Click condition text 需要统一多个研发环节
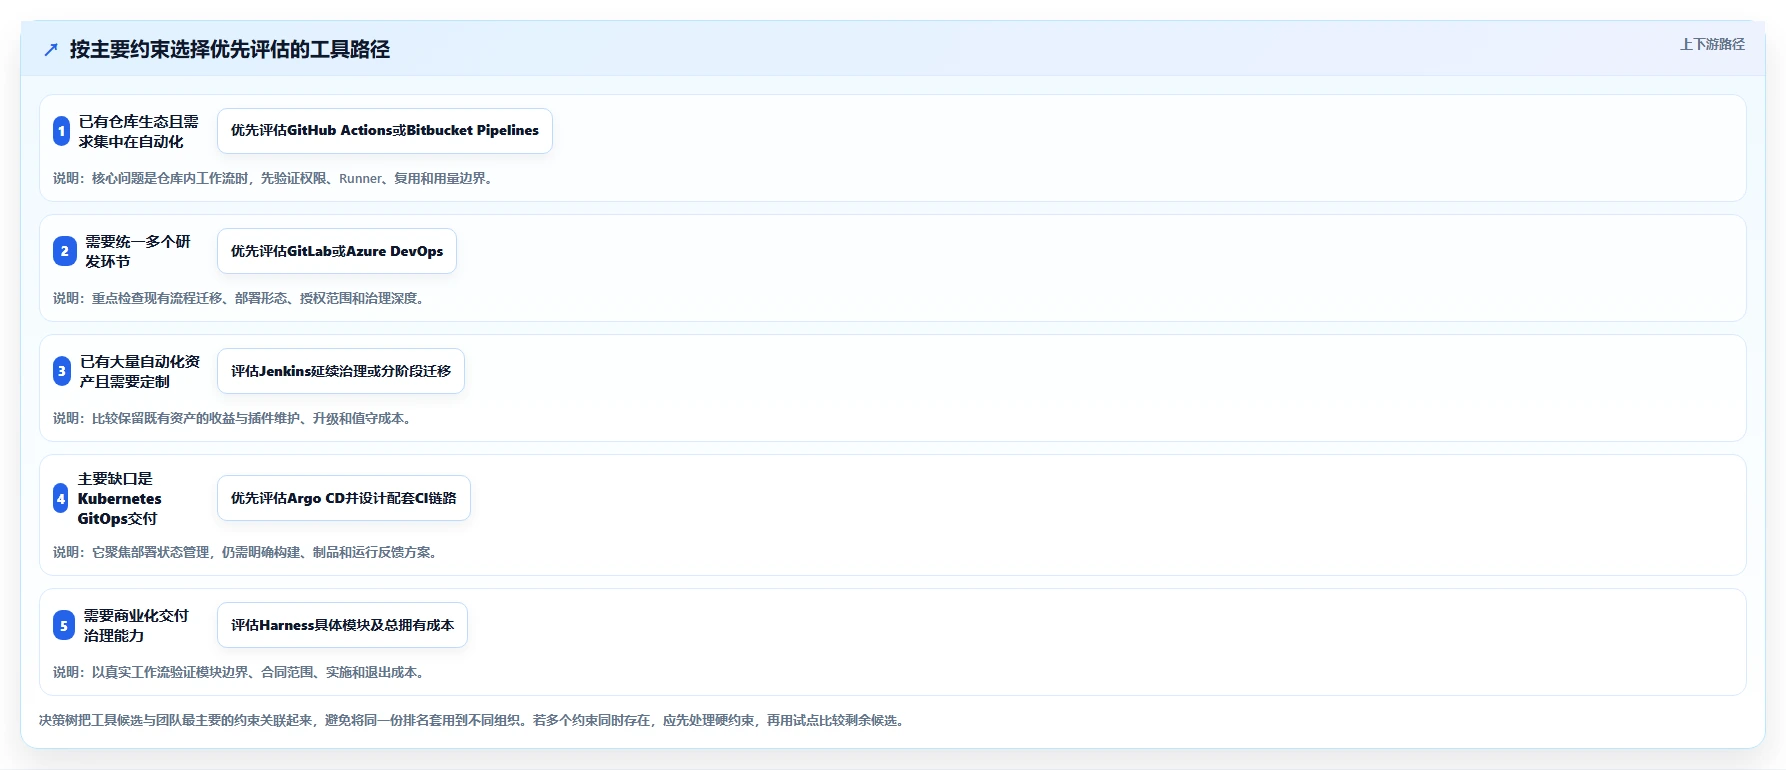1786x770 pixels. (138, 251)
